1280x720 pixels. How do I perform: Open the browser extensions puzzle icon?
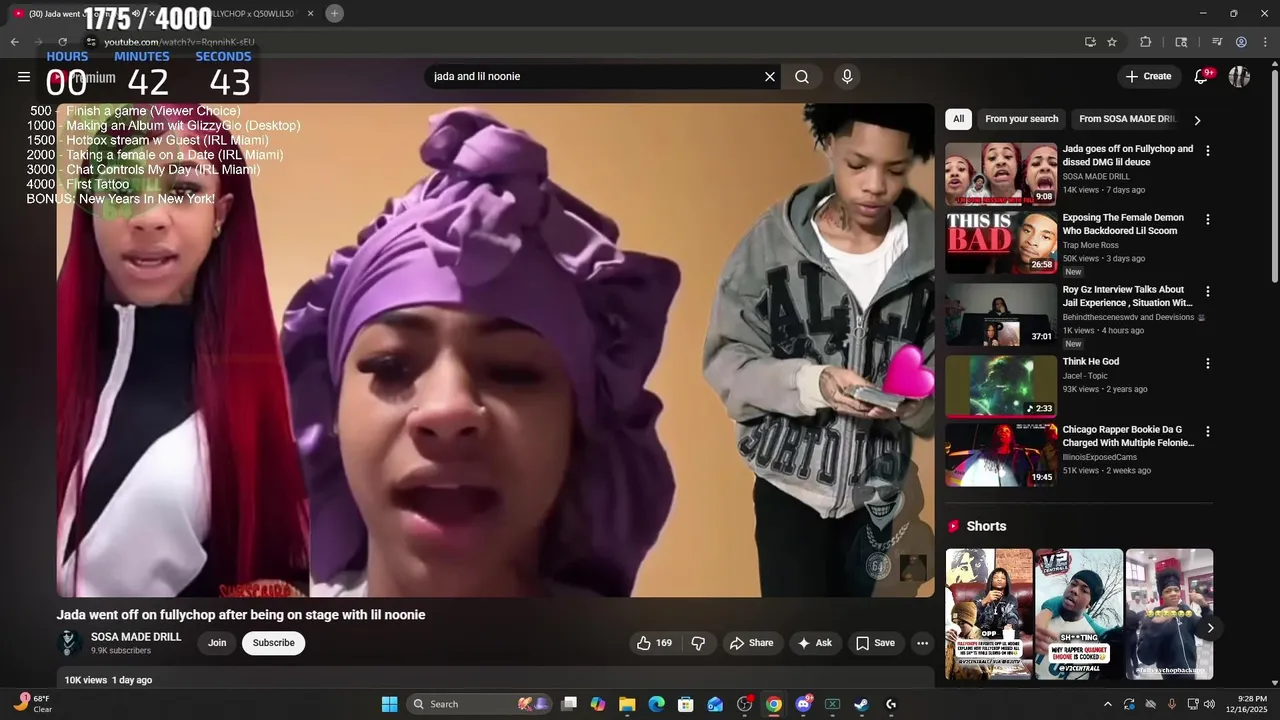(1146, 42)
